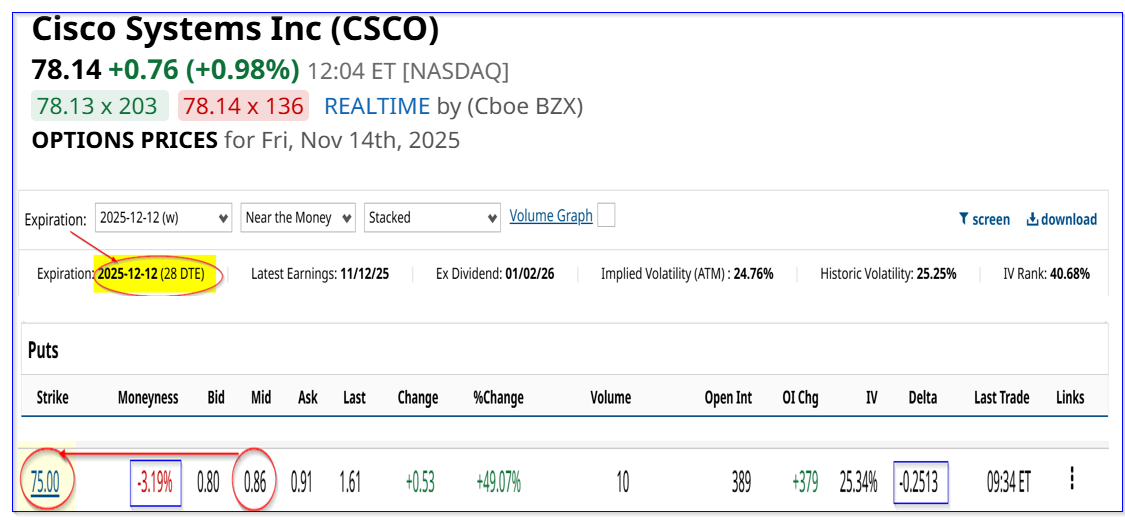Sort by the IV column header
The width and height of the screenshot is (1125, 521).
pos(871,397)
